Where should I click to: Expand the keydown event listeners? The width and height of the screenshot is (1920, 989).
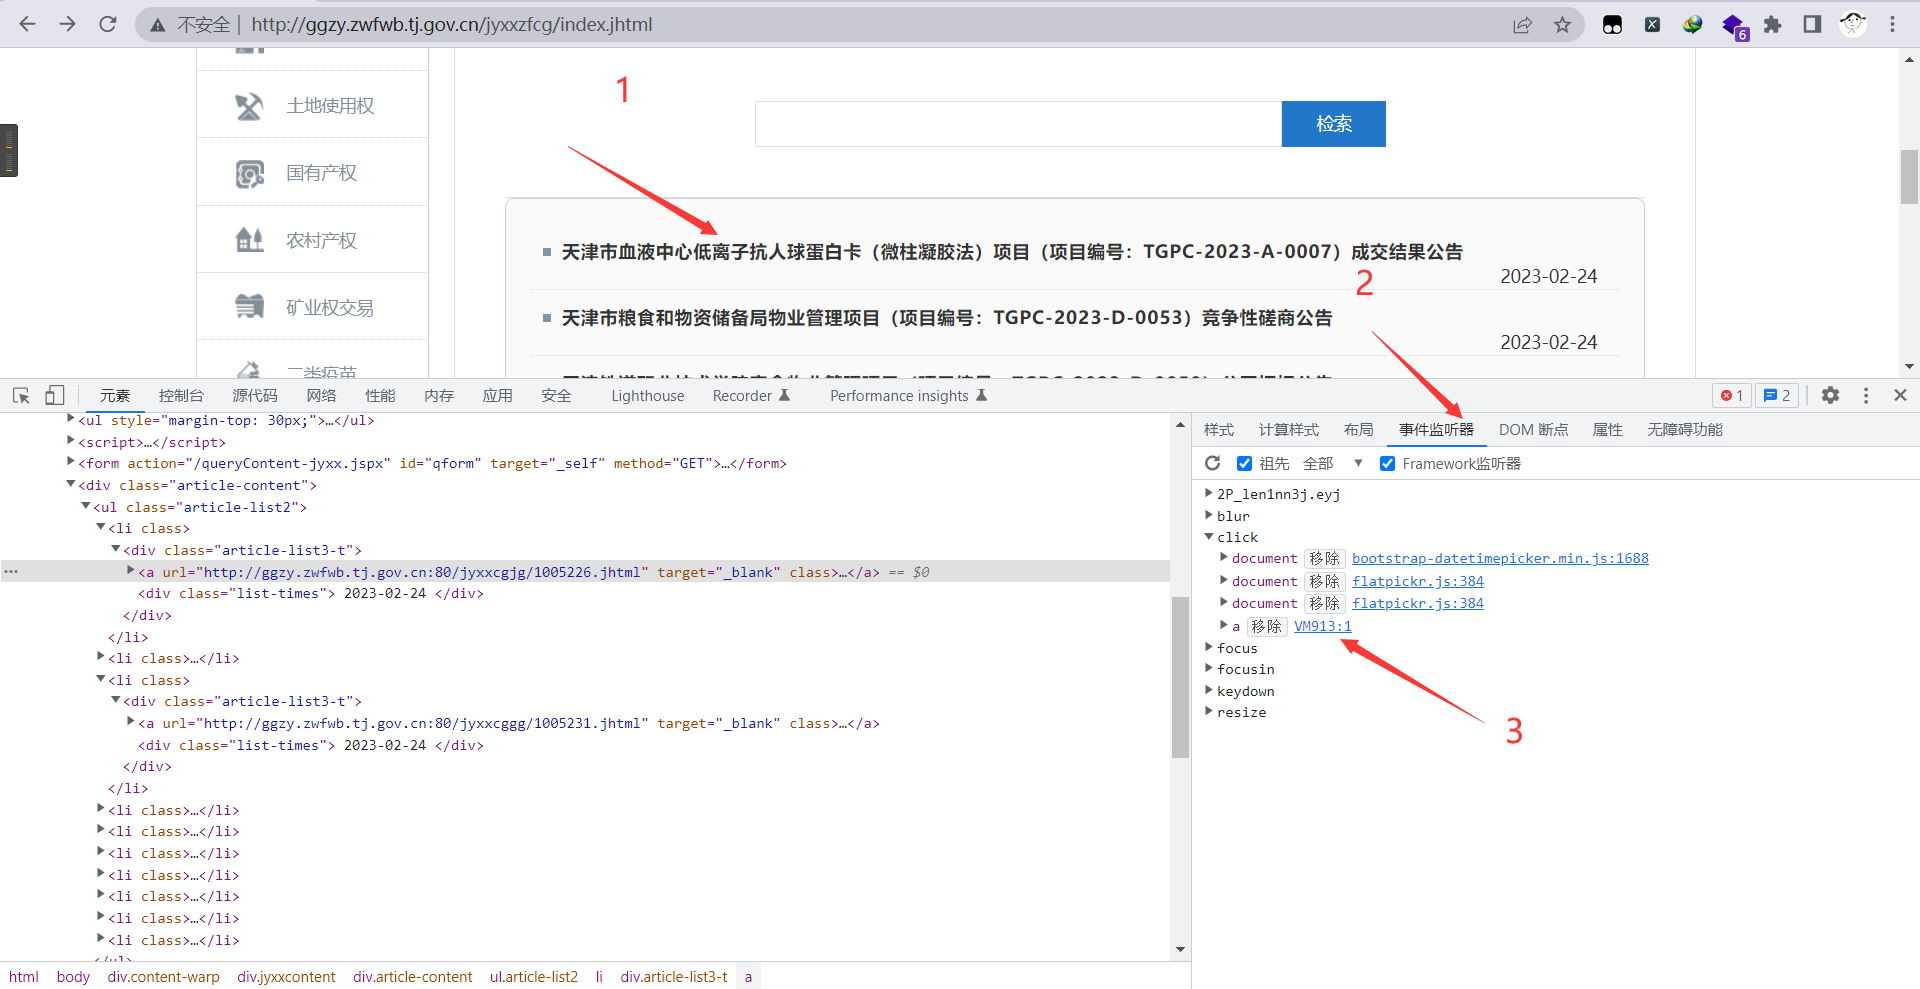[1209, 690]
